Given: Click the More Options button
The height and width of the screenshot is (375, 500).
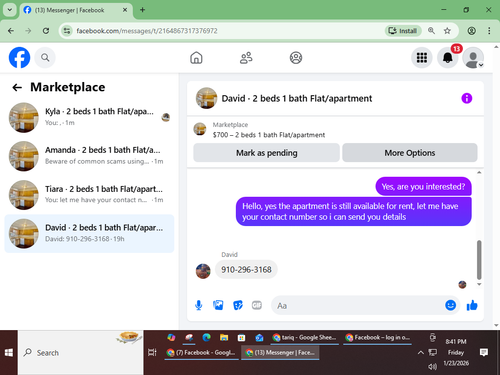Looking at the screenshot, I should [410, 153].
